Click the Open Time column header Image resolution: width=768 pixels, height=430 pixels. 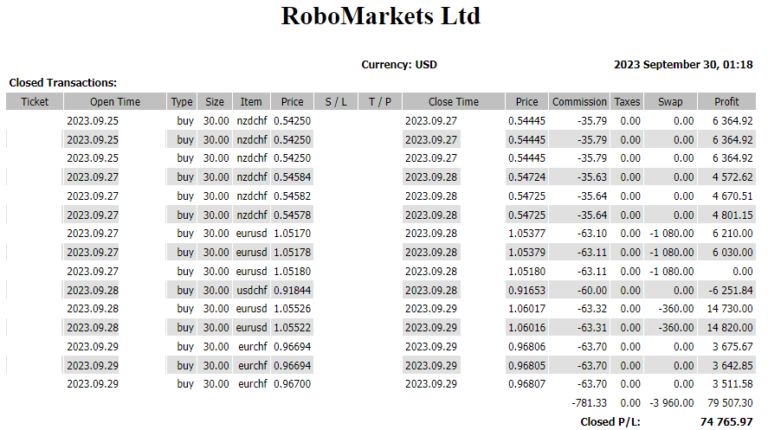(115, 102)
